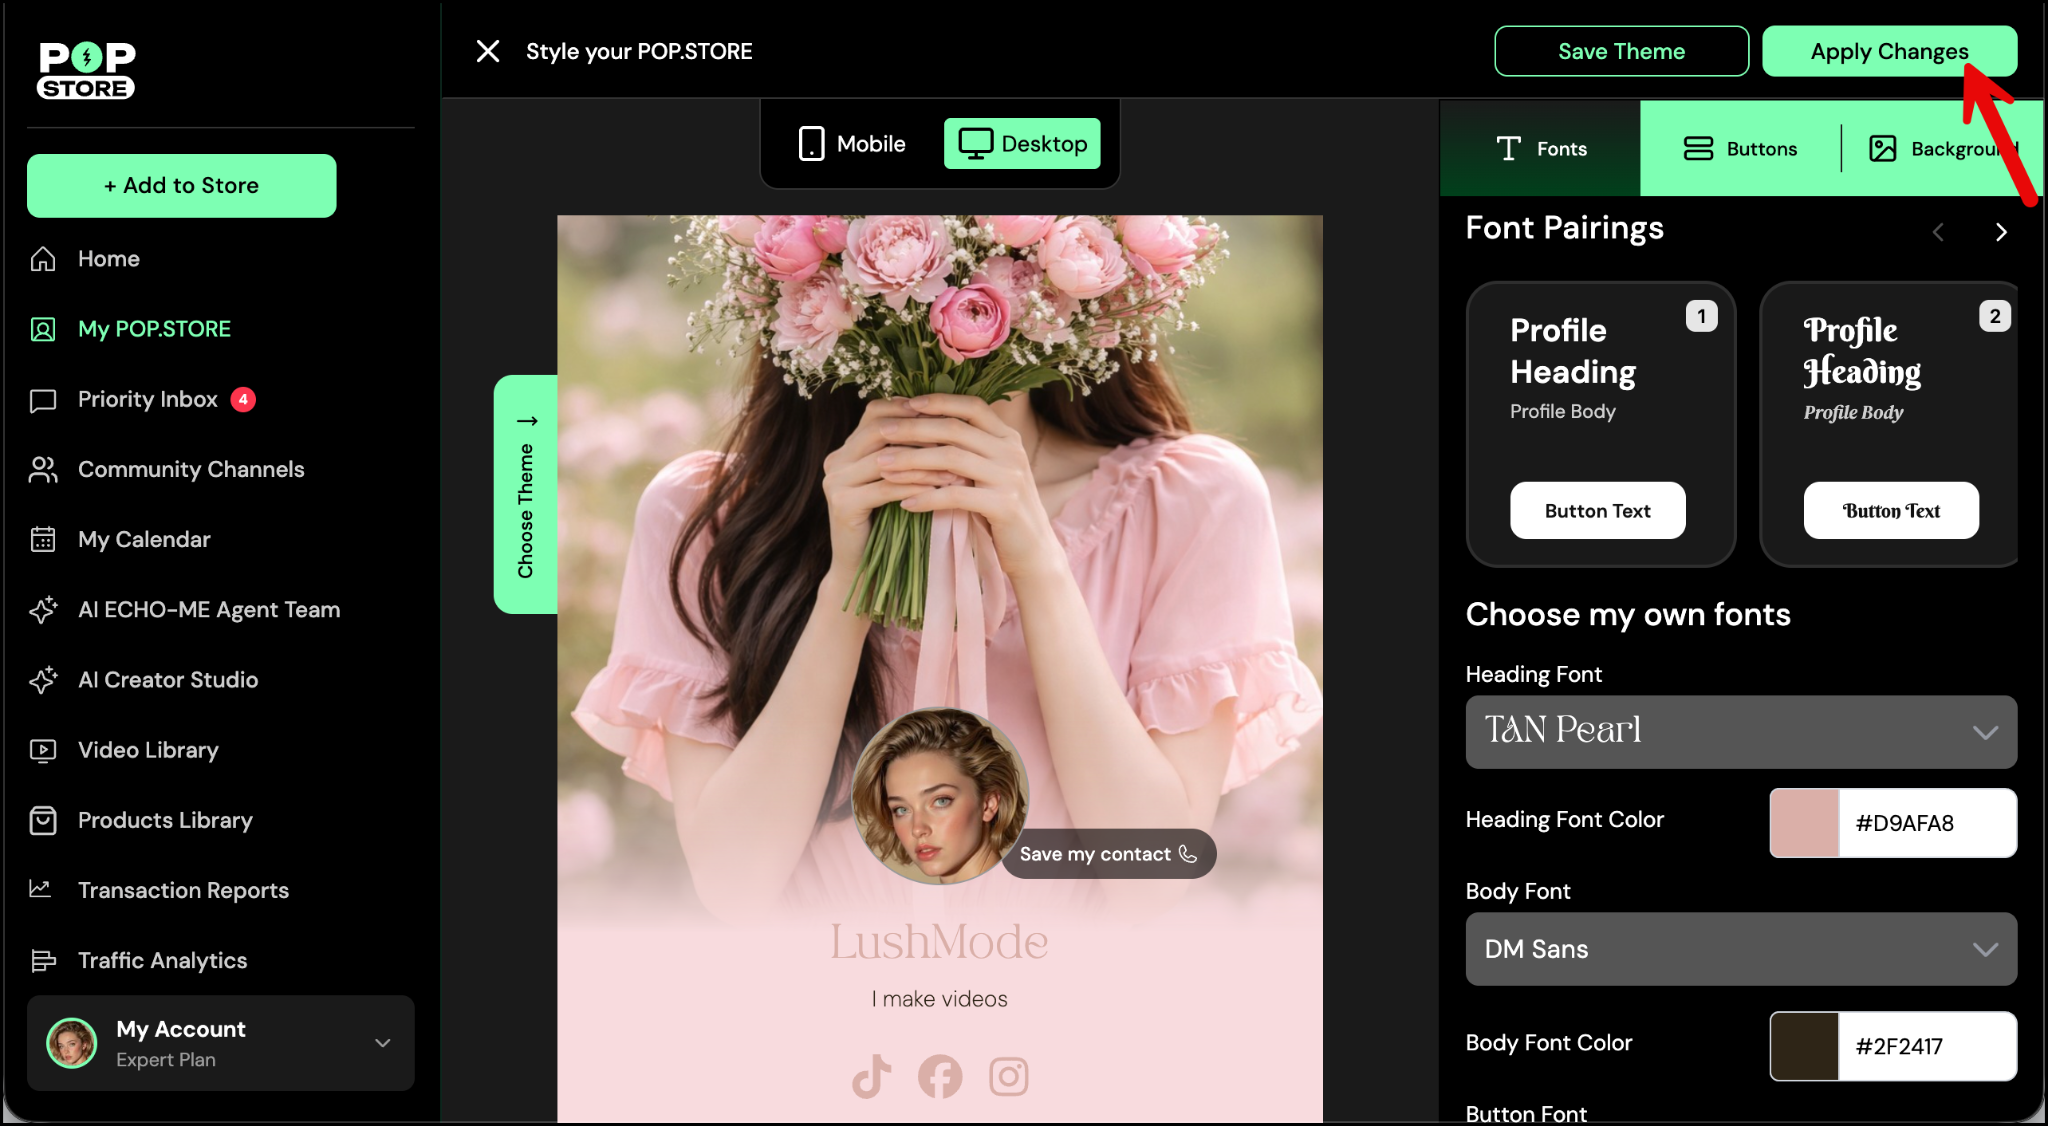Switch preview to Mobile view

[x=852, y=144]
